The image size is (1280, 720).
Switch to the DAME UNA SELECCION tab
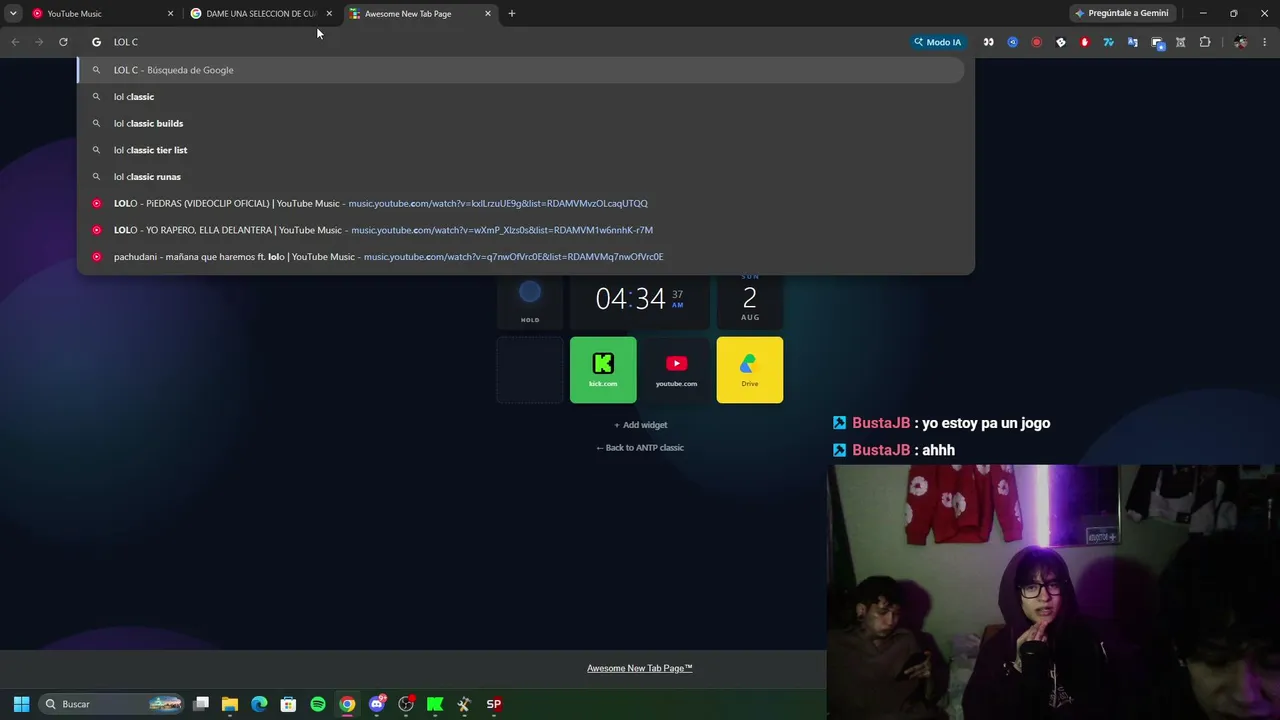click(x=260, y=13)
